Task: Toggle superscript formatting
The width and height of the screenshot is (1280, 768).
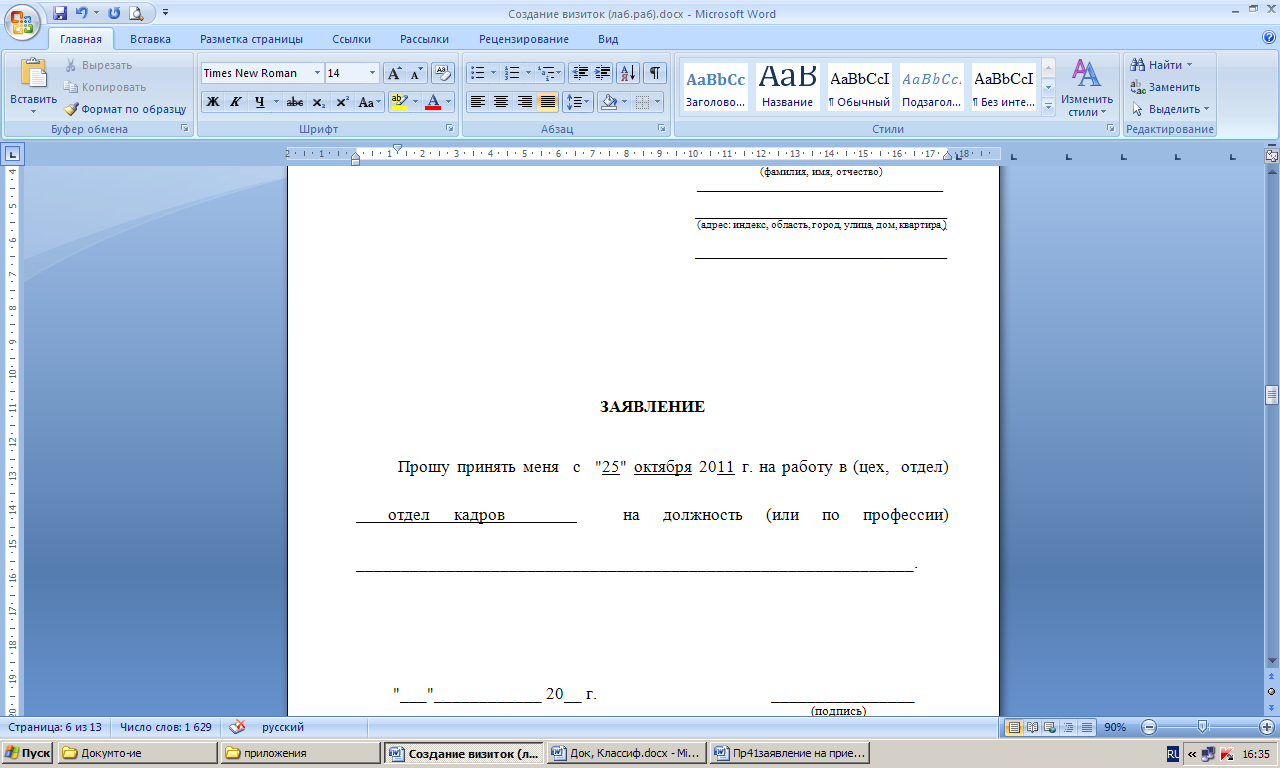Action: point(342,102)
